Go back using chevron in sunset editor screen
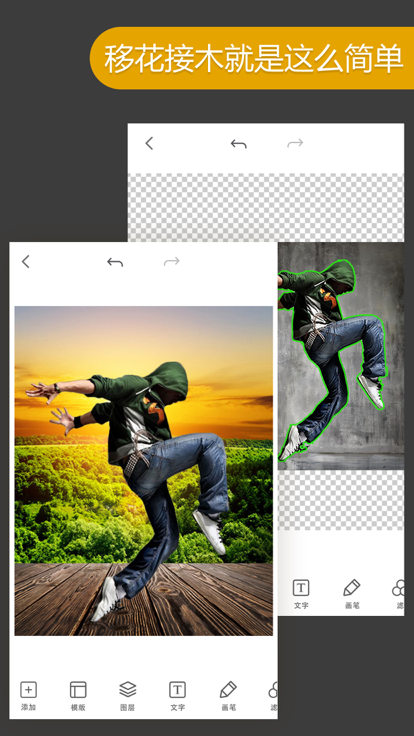 click(x=26, y=261)
